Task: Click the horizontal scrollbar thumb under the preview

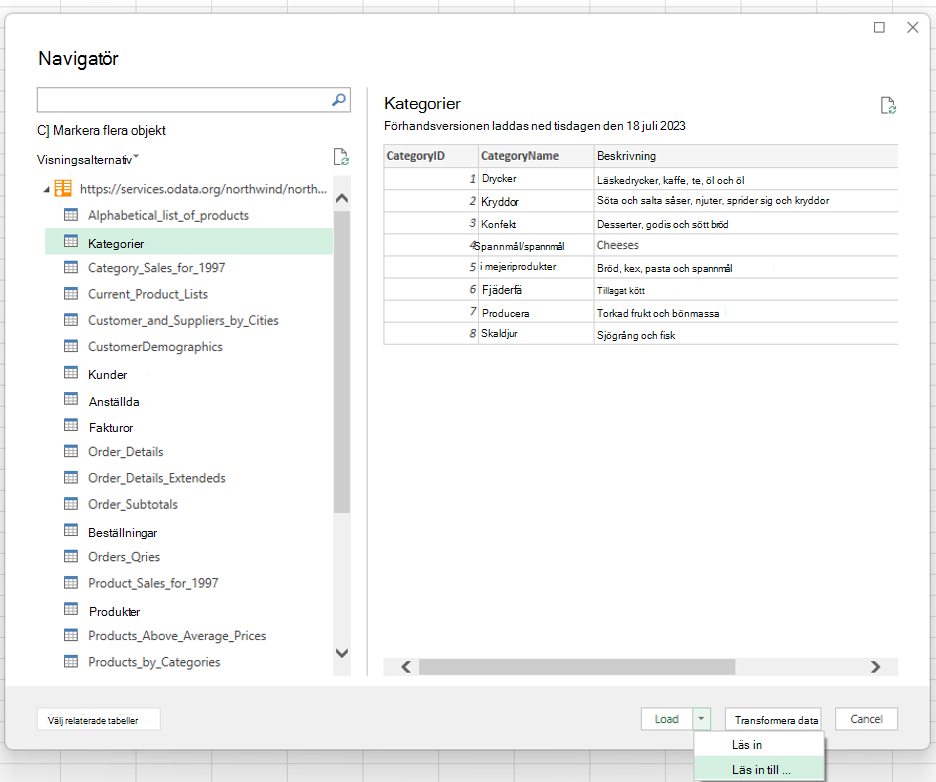Action: coord(577,667)
